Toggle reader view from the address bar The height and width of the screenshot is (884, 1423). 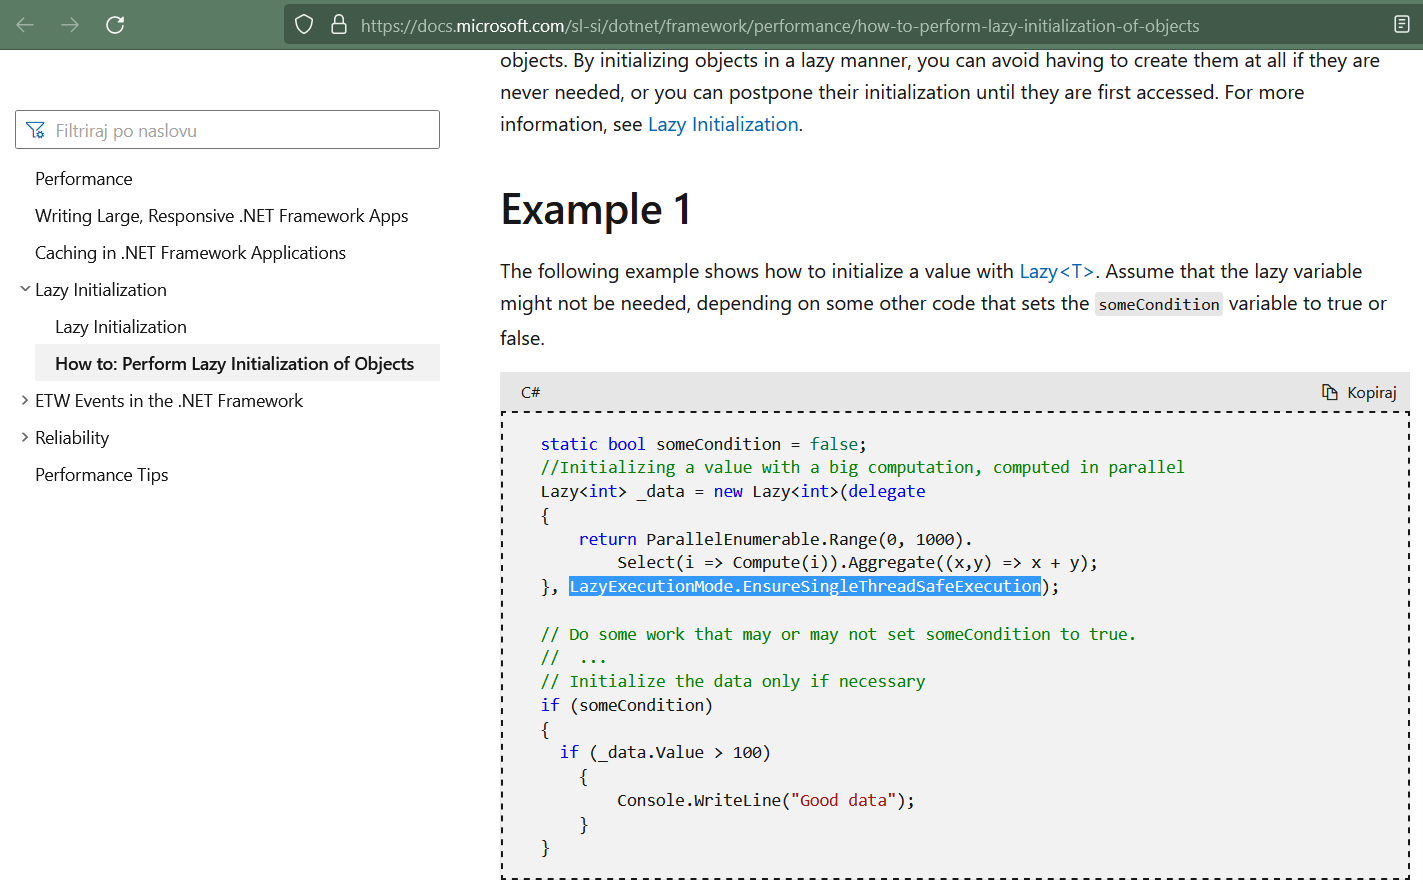[x=1400, y=25]
